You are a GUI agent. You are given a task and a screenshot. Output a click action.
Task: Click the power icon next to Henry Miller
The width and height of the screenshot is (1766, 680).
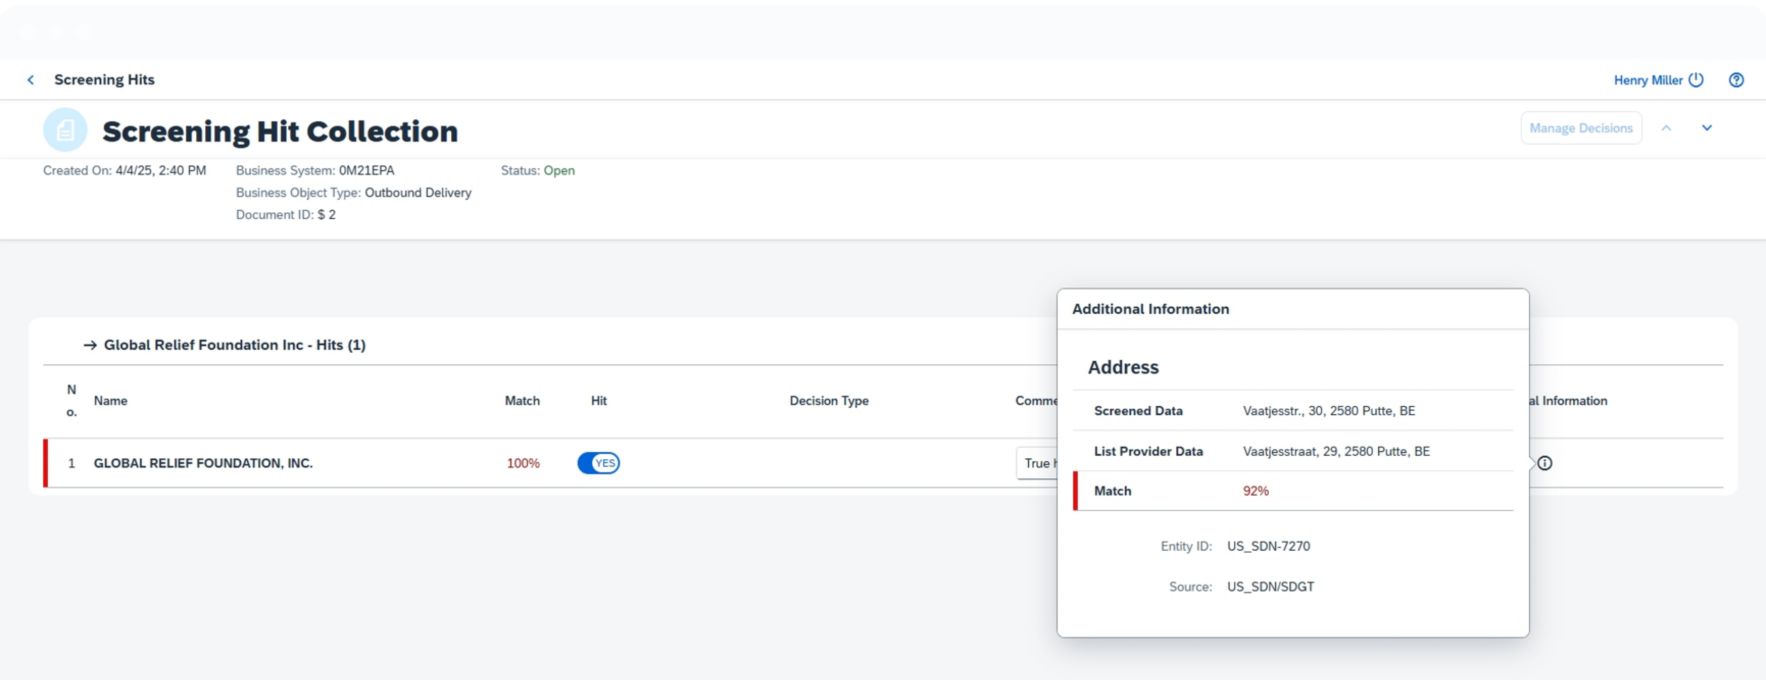(x=1696, y=80)
